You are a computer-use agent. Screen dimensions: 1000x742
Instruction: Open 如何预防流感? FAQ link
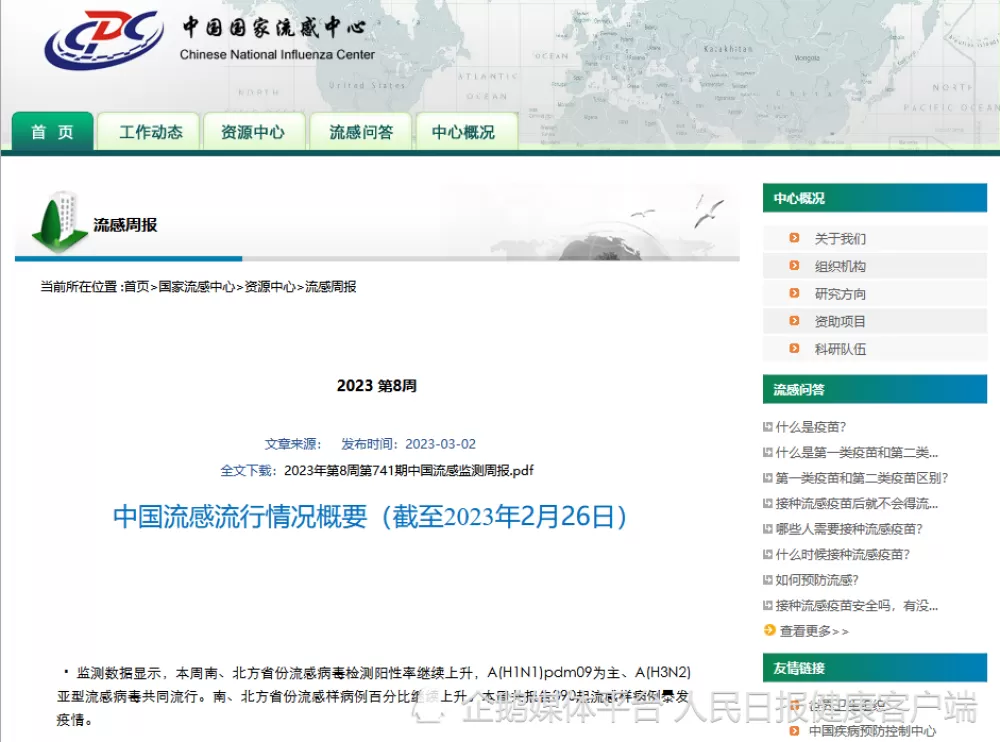817,580
